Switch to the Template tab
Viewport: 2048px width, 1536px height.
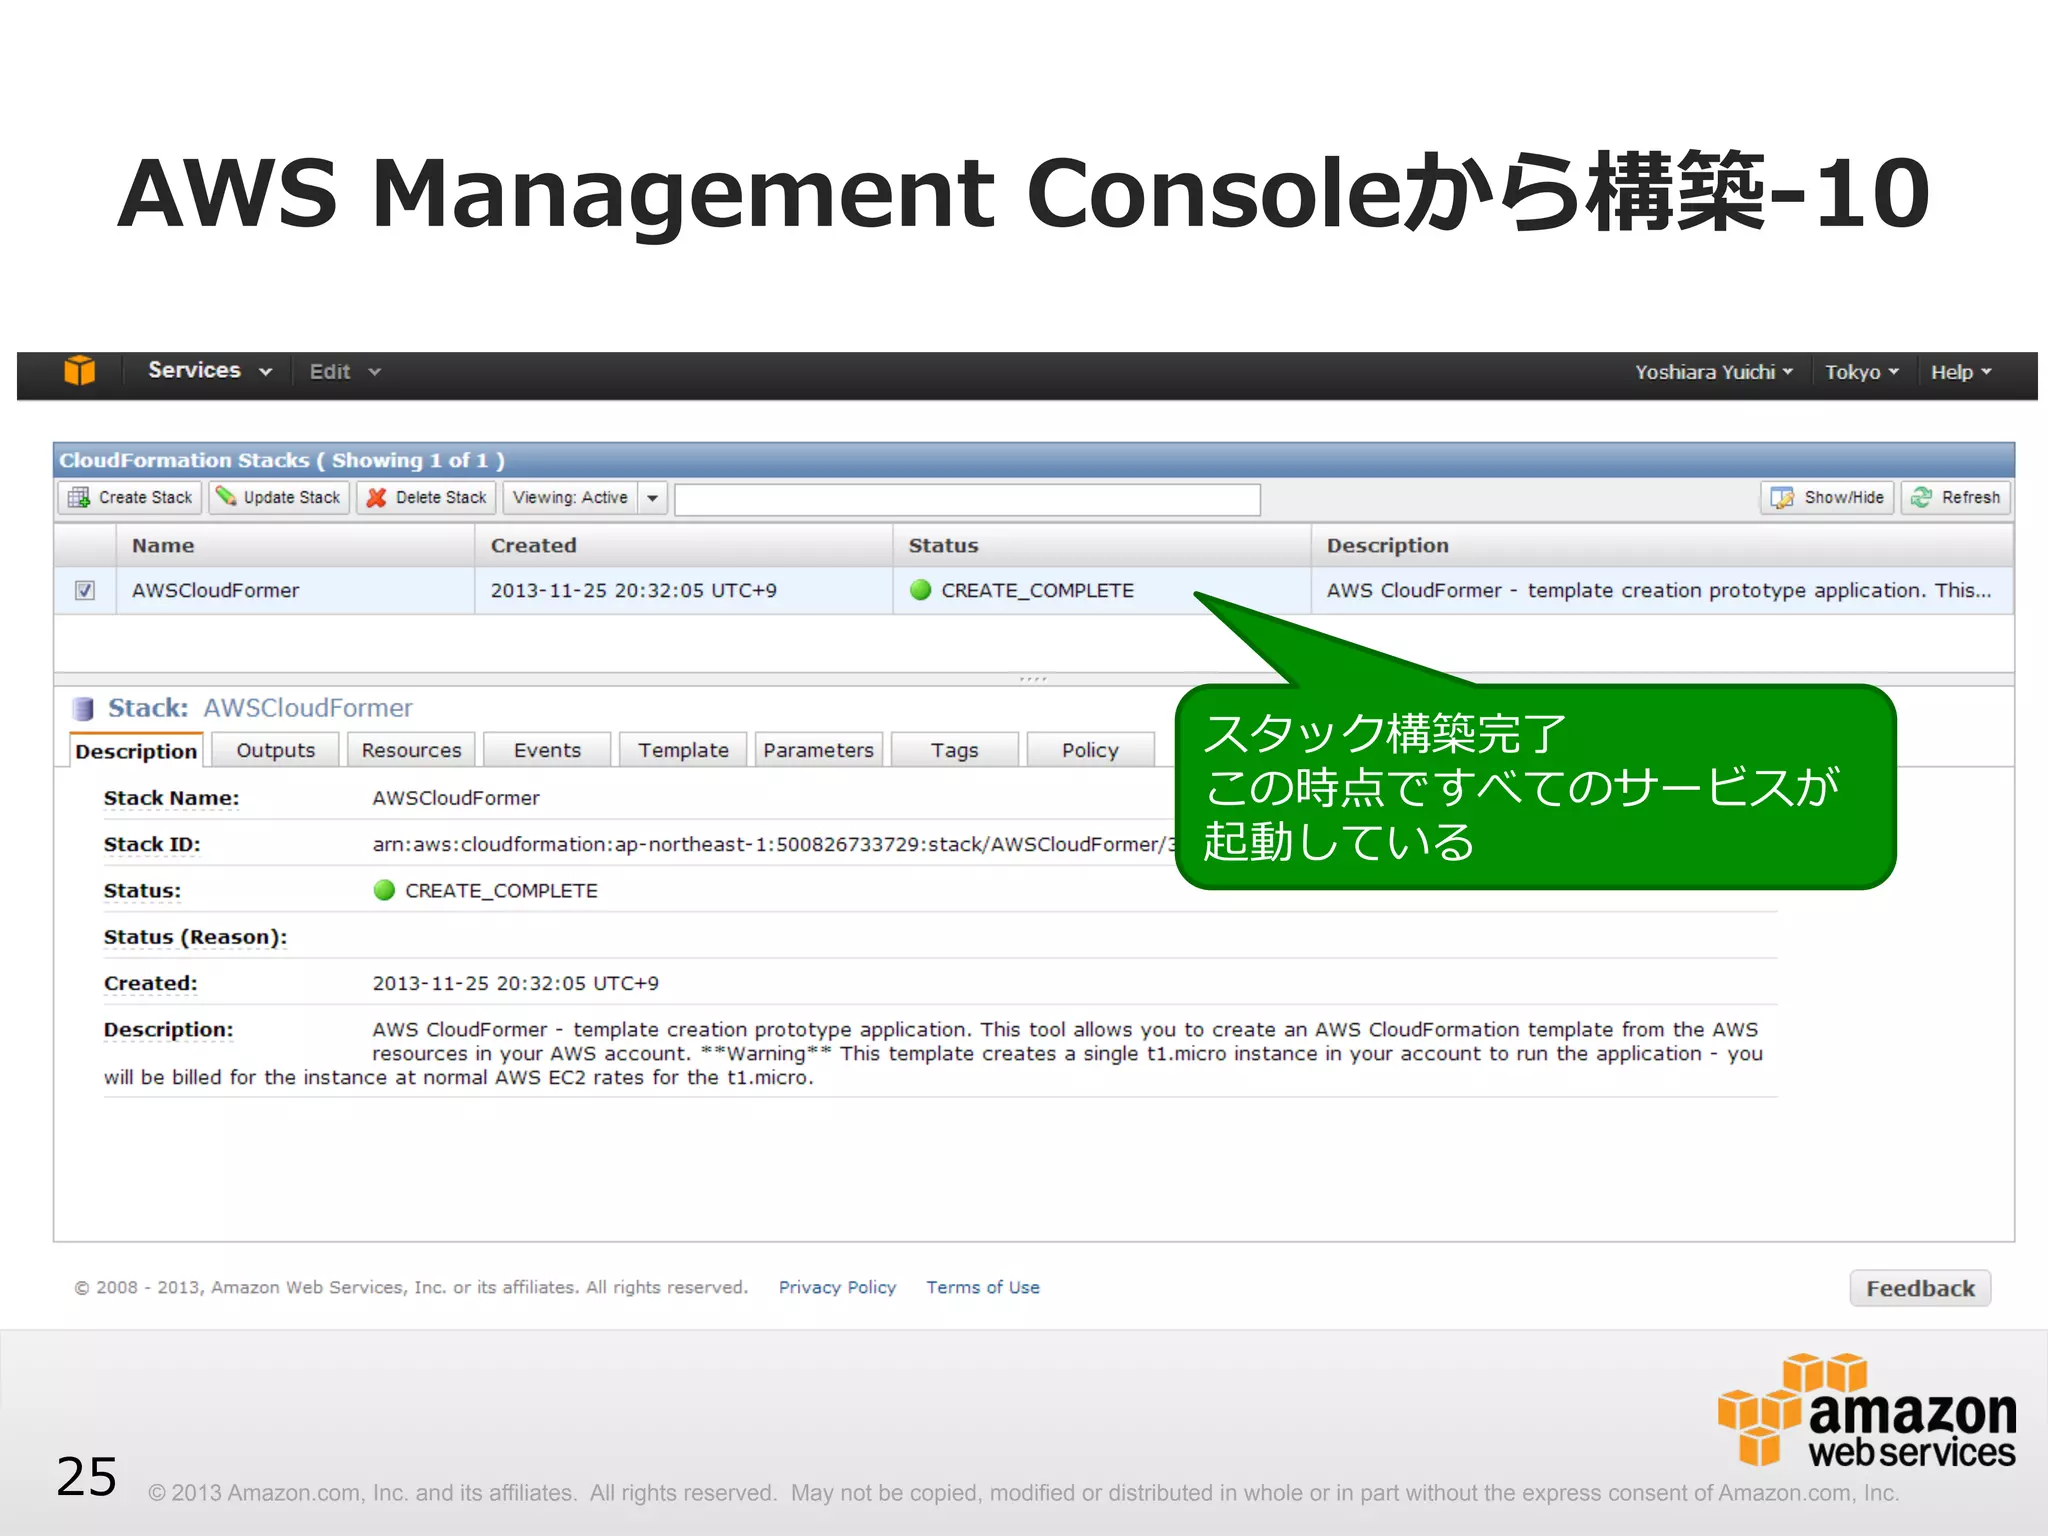[683, 750]
